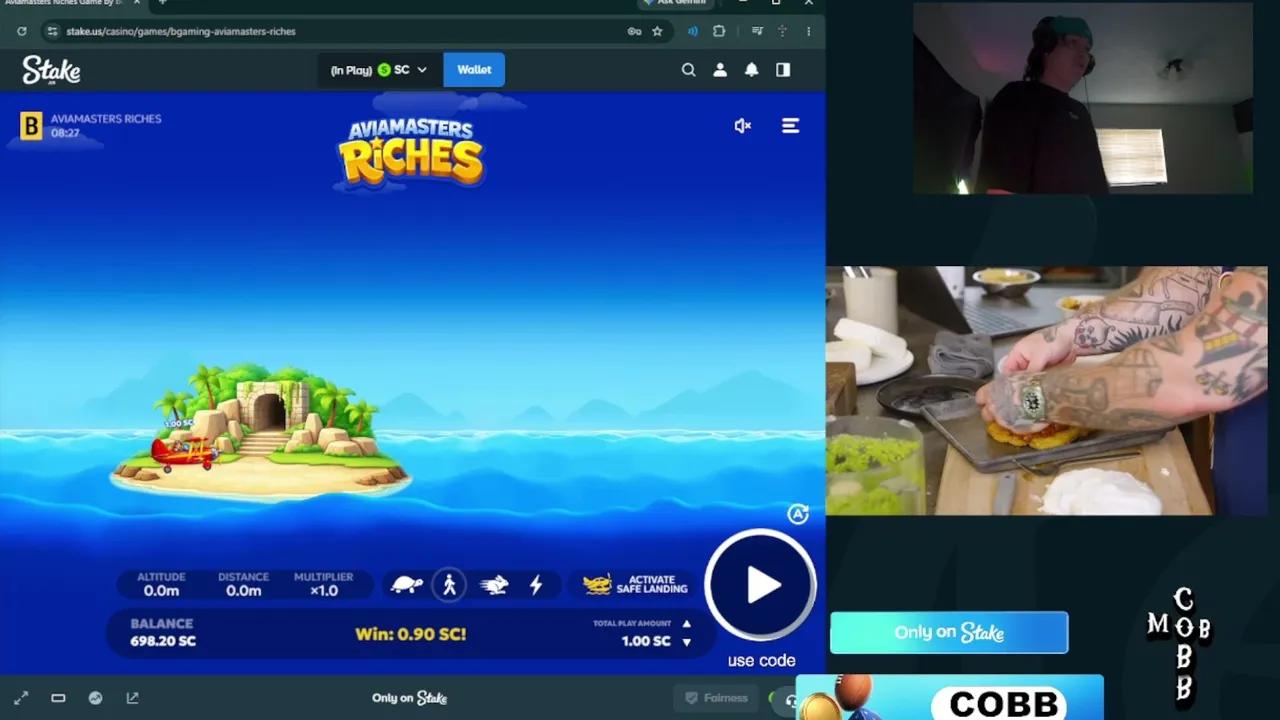1280x720 pixels.
Task: Open the user profile icon
Action: pyautogui.click(x=720, y=70)
